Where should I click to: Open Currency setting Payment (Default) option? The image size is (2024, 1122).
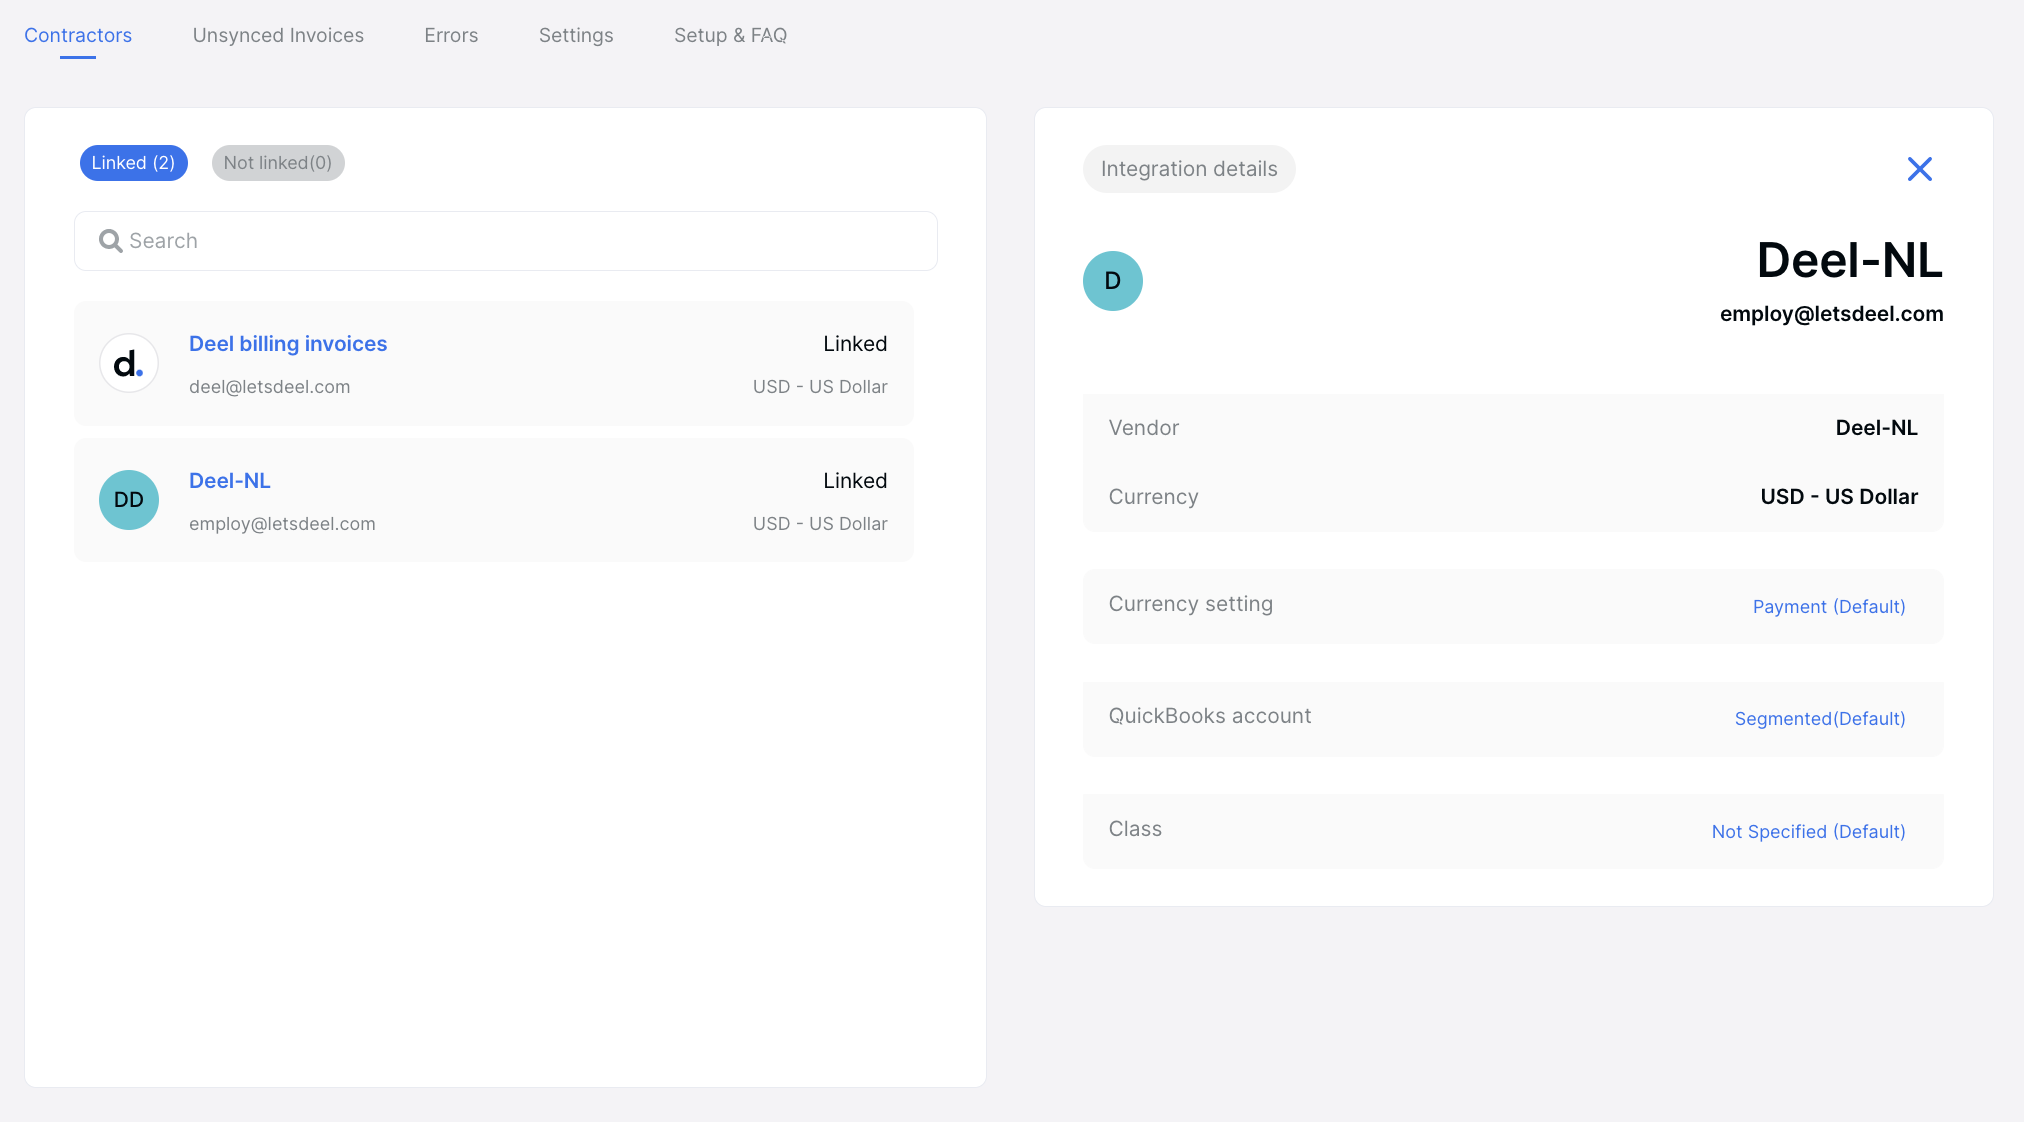click(1828, 607)
